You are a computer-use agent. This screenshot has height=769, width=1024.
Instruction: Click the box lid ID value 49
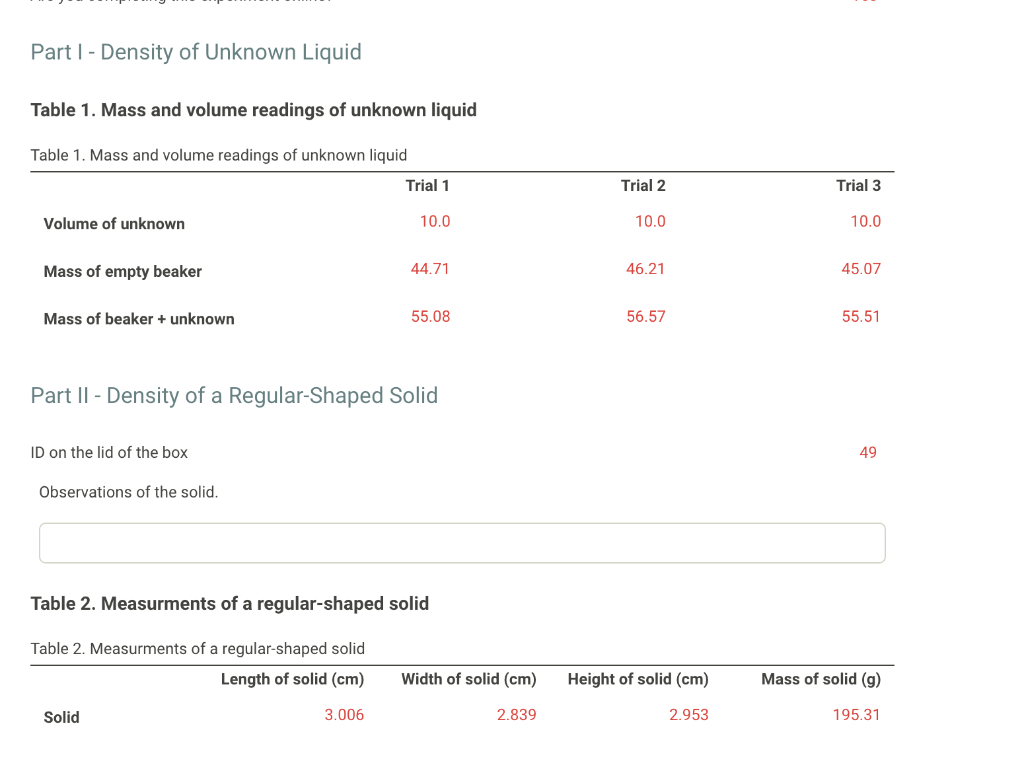coord(867,452)
